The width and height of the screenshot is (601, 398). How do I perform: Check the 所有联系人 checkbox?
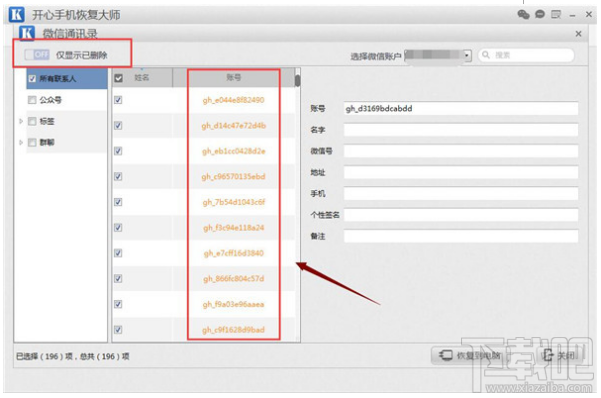click(32, 79)
